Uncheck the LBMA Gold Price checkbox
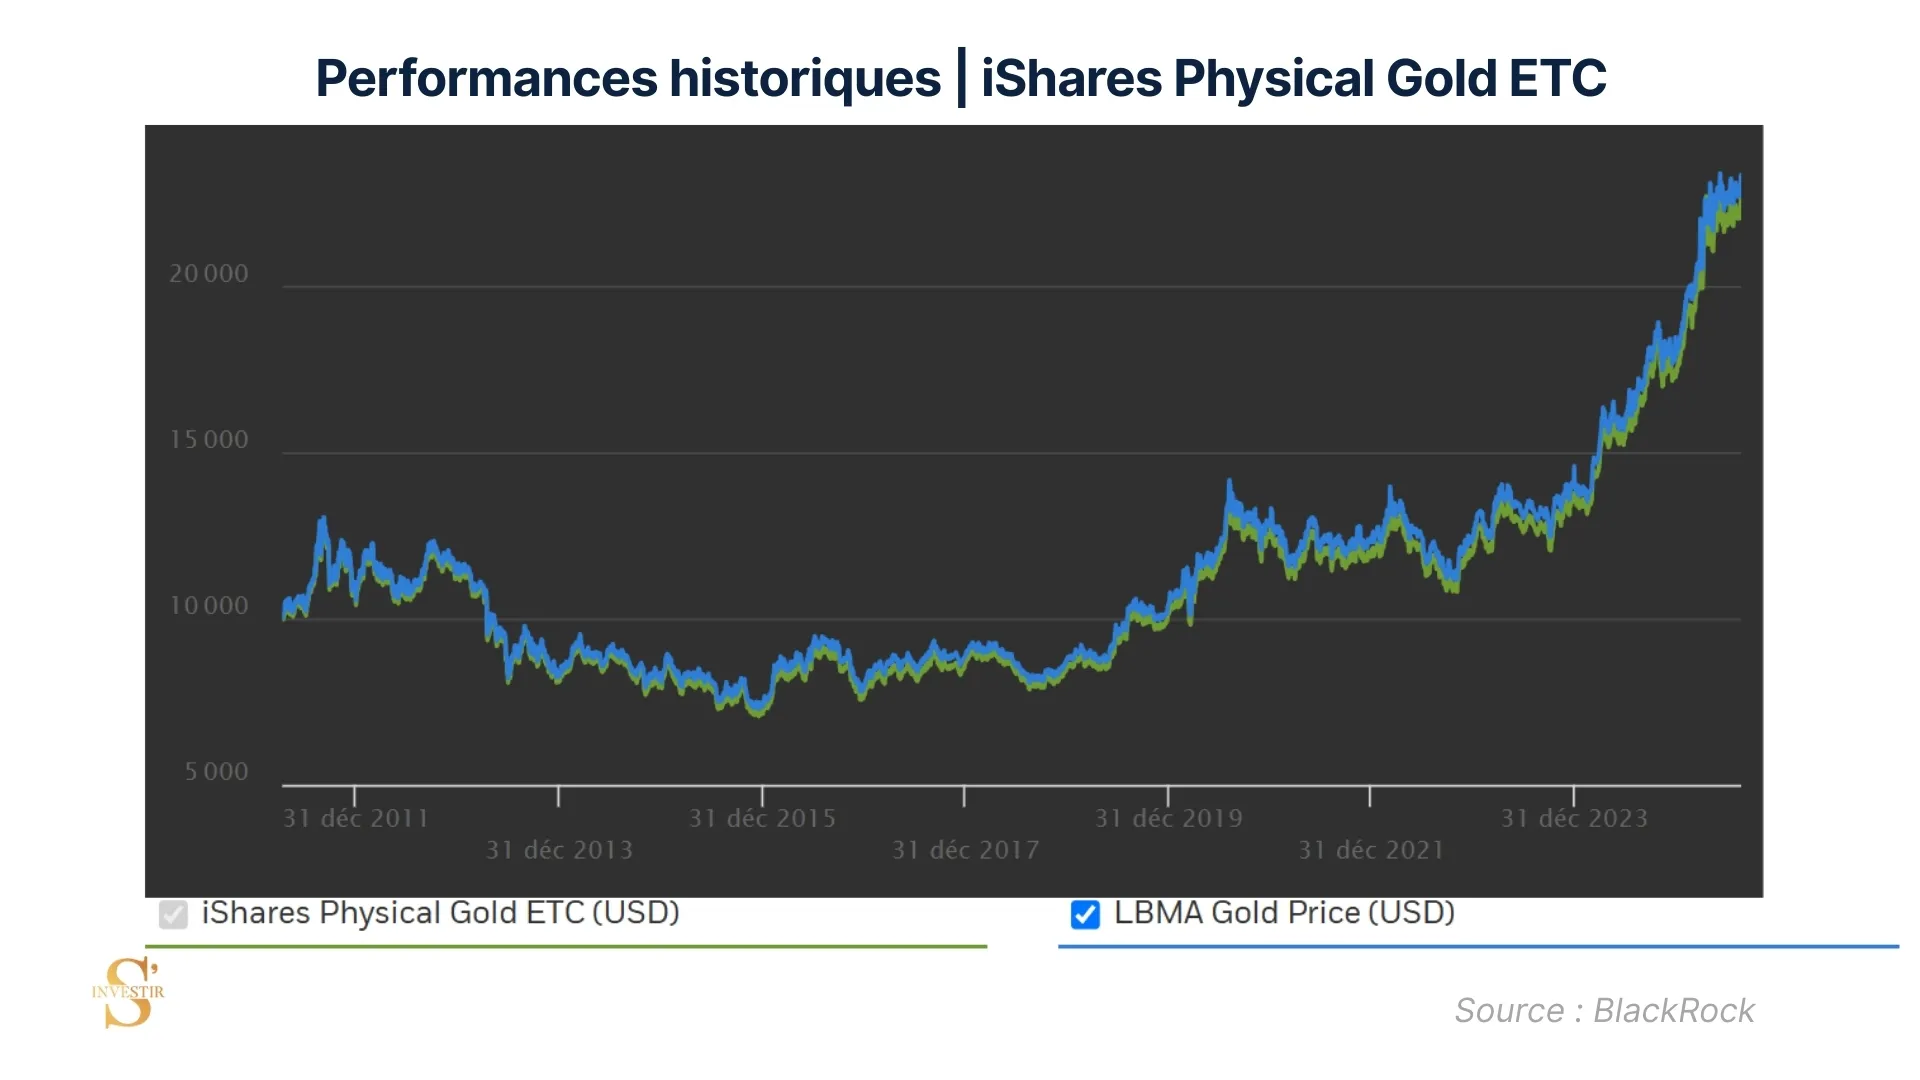 pos(1085,914)
